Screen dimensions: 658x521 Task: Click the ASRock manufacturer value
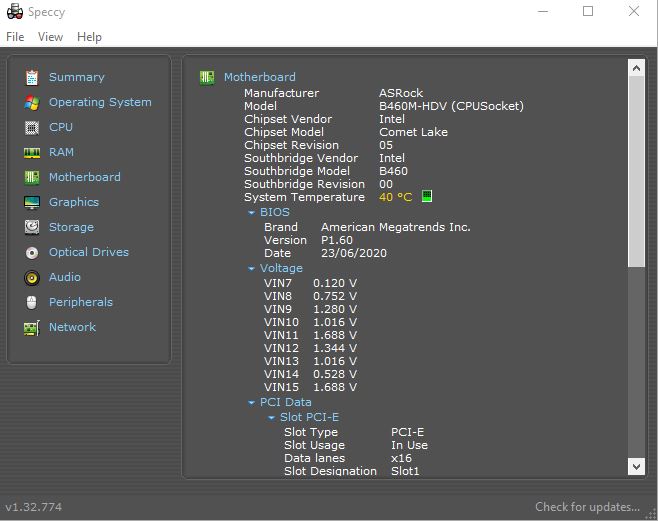pos(401,93)
